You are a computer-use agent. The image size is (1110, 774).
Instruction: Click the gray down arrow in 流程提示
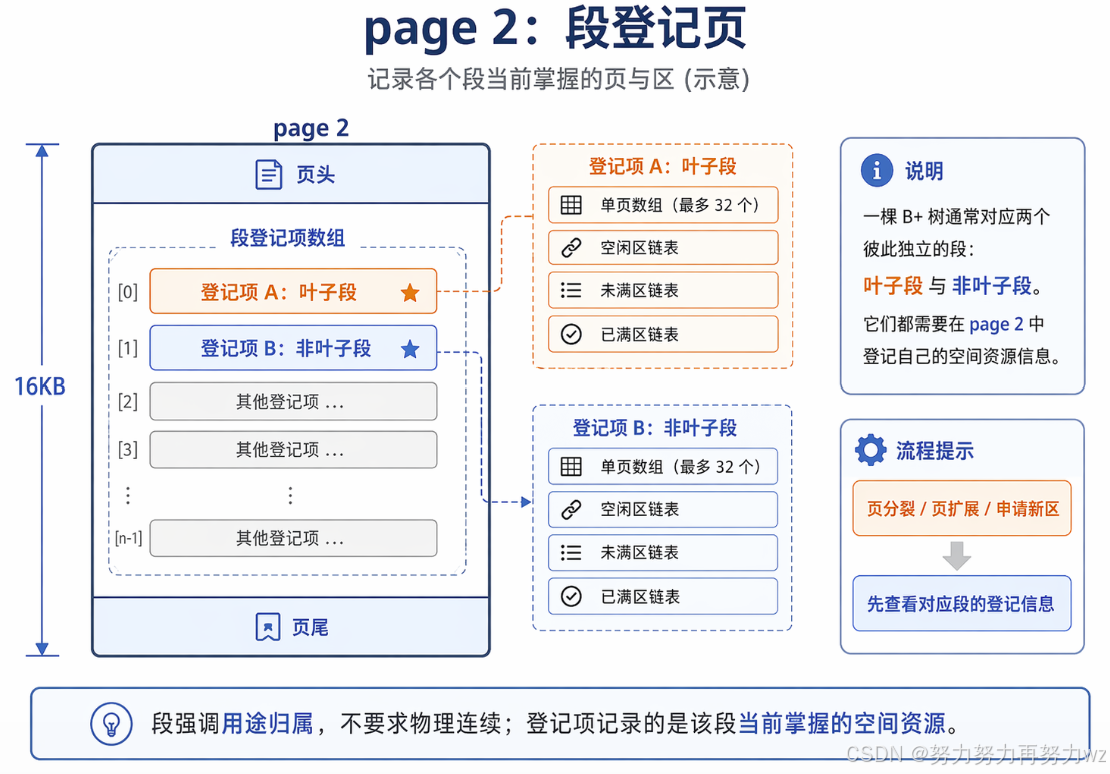(956, 556)
